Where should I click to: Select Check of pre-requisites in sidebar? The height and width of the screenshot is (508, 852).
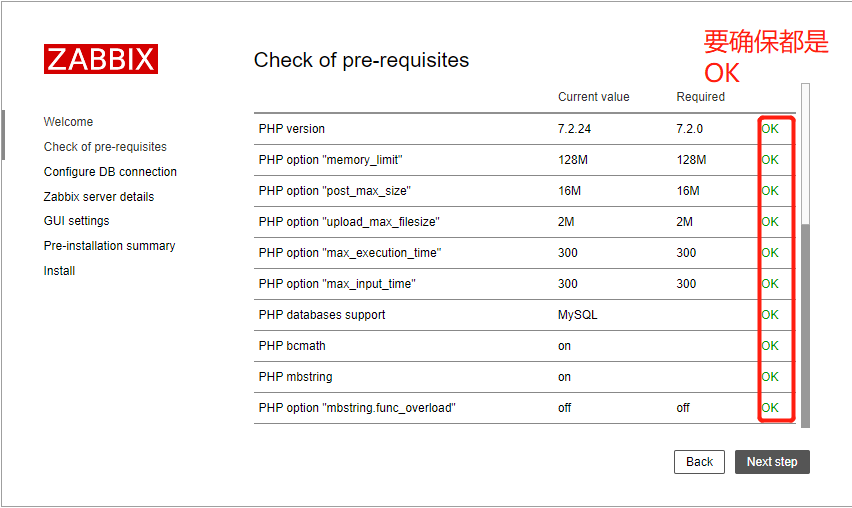105,147
